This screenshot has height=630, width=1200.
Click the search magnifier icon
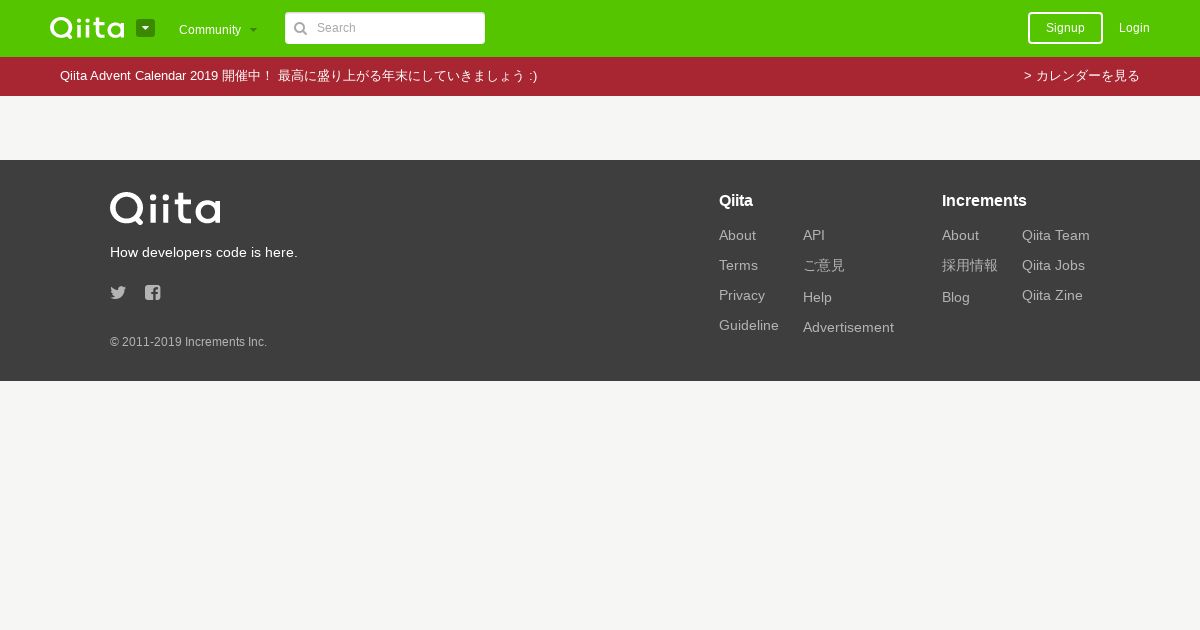300,28
